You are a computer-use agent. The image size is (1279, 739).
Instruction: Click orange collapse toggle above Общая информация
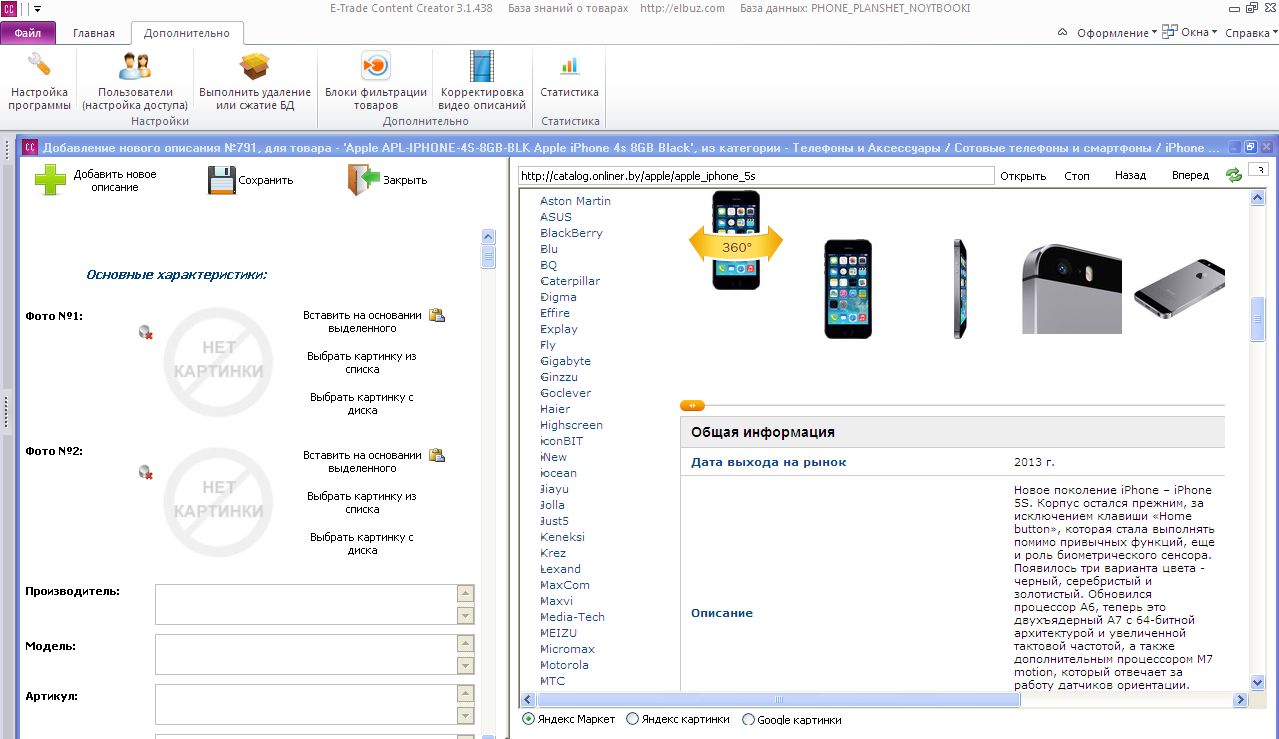click(x=692, y=405)
